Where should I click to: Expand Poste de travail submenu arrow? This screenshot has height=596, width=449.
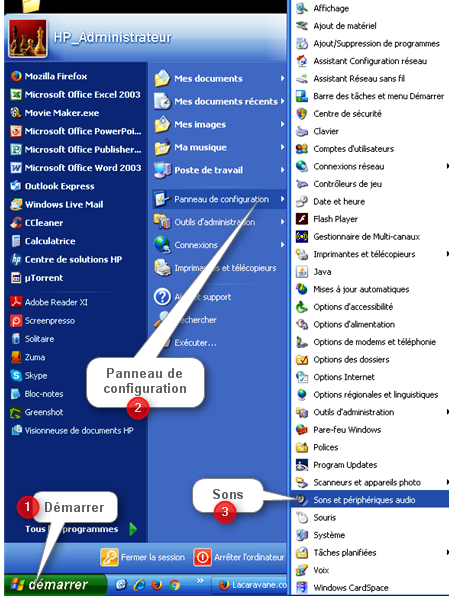[x=282, y=170]
